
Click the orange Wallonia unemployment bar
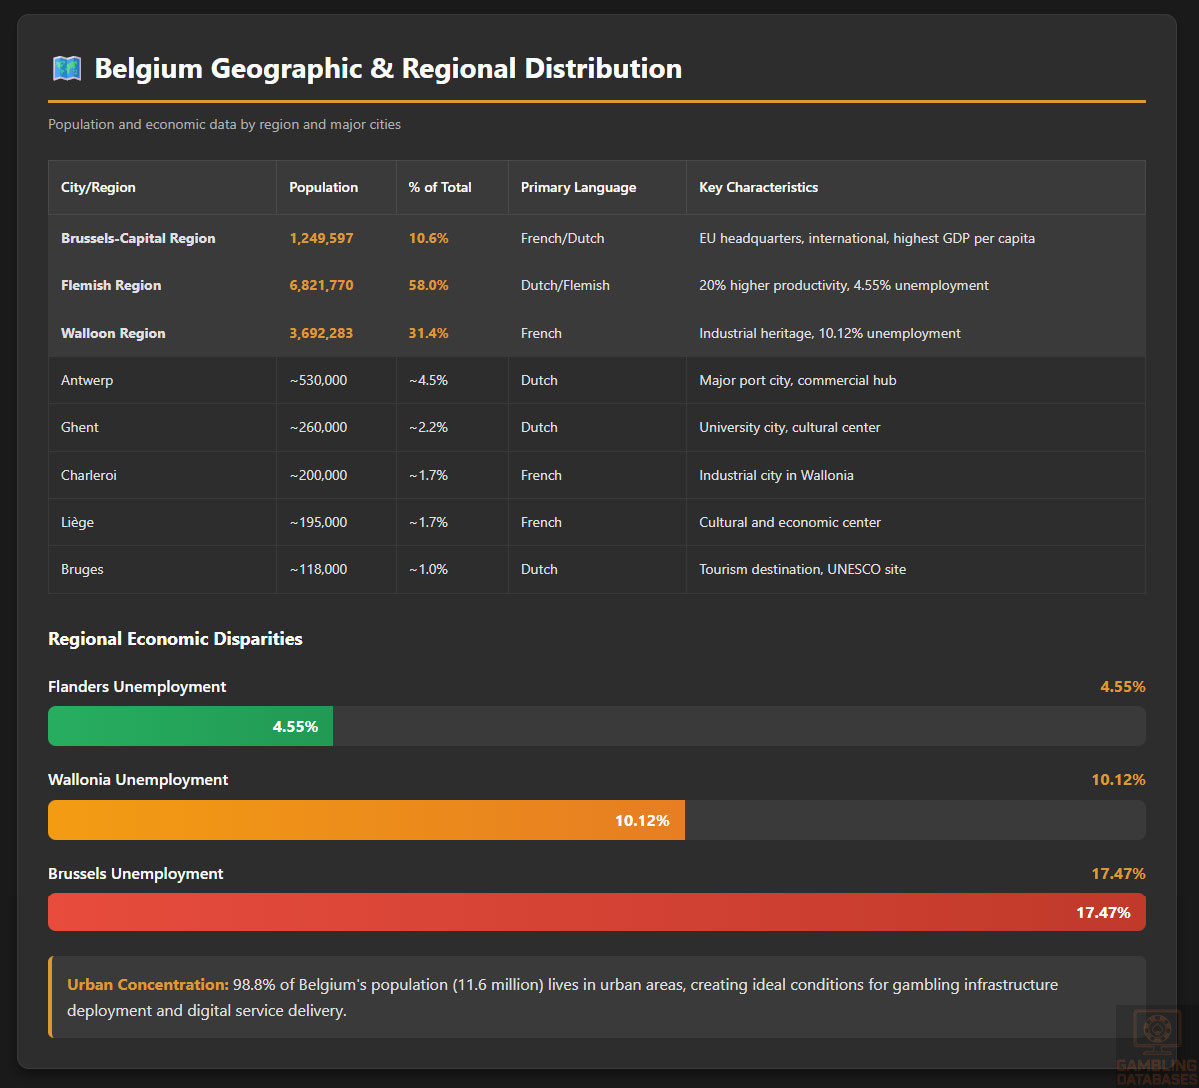[x=366, y=820]
